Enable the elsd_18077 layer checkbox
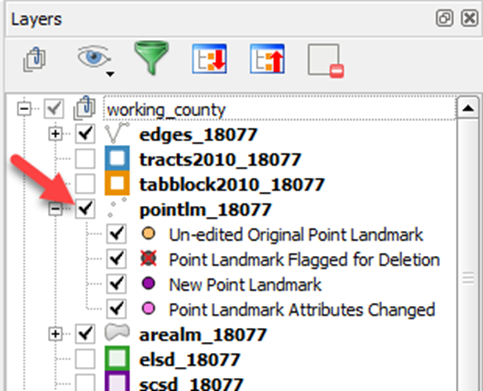The height and width of the screenshot is (391, 483). click(85, 359)
